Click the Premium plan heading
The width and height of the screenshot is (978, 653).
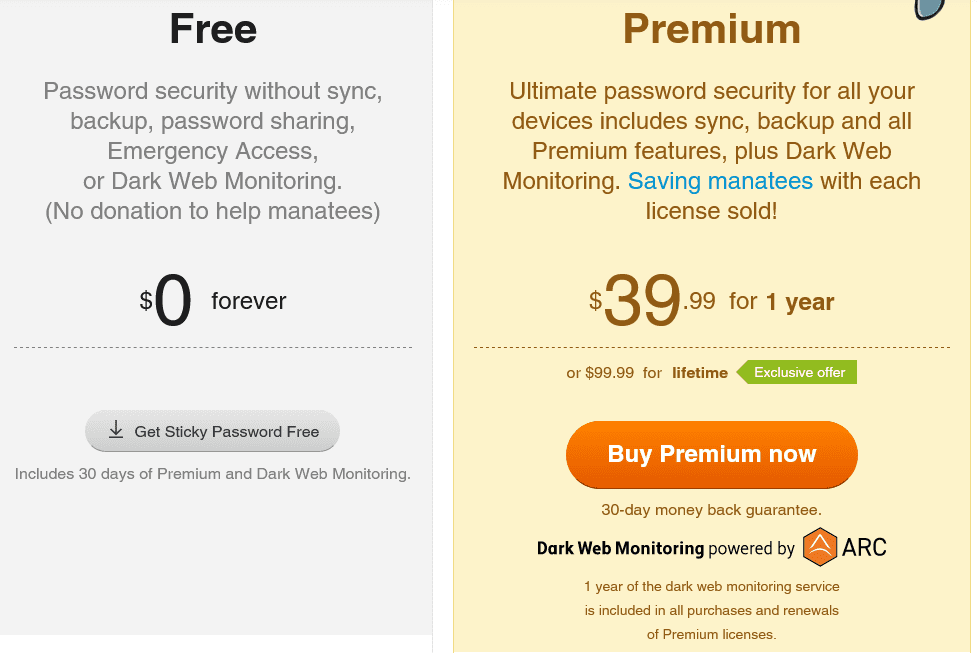[x=712, y=29]
